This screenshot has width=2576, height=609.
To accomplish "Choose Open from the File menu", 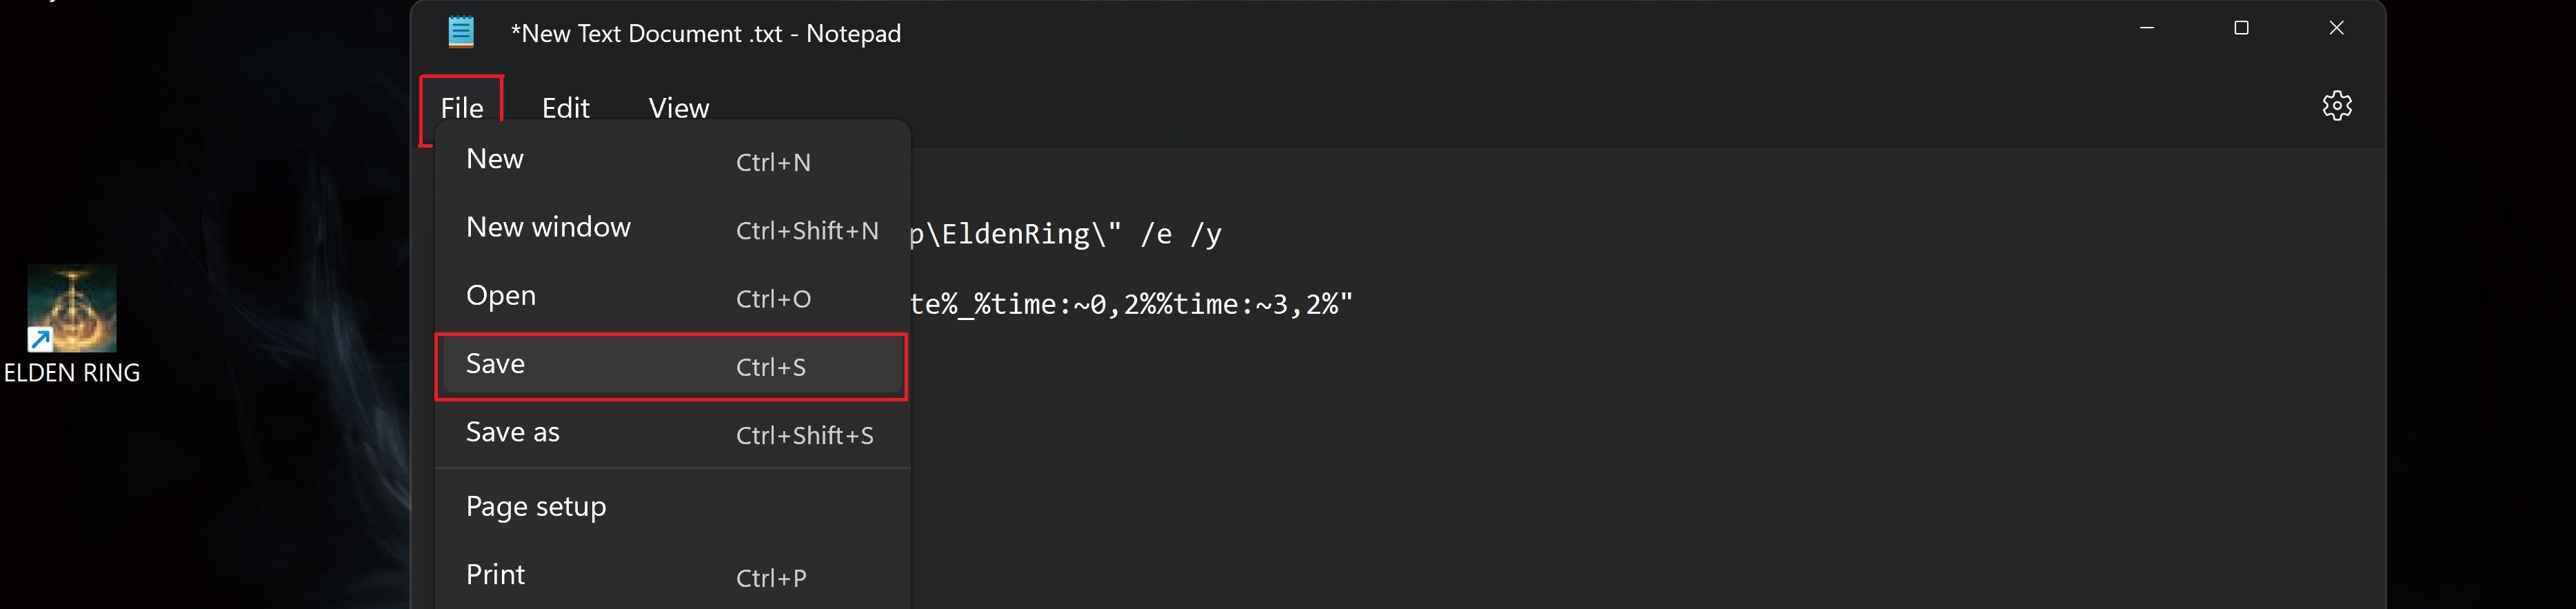I will click(x=501, y=296).
